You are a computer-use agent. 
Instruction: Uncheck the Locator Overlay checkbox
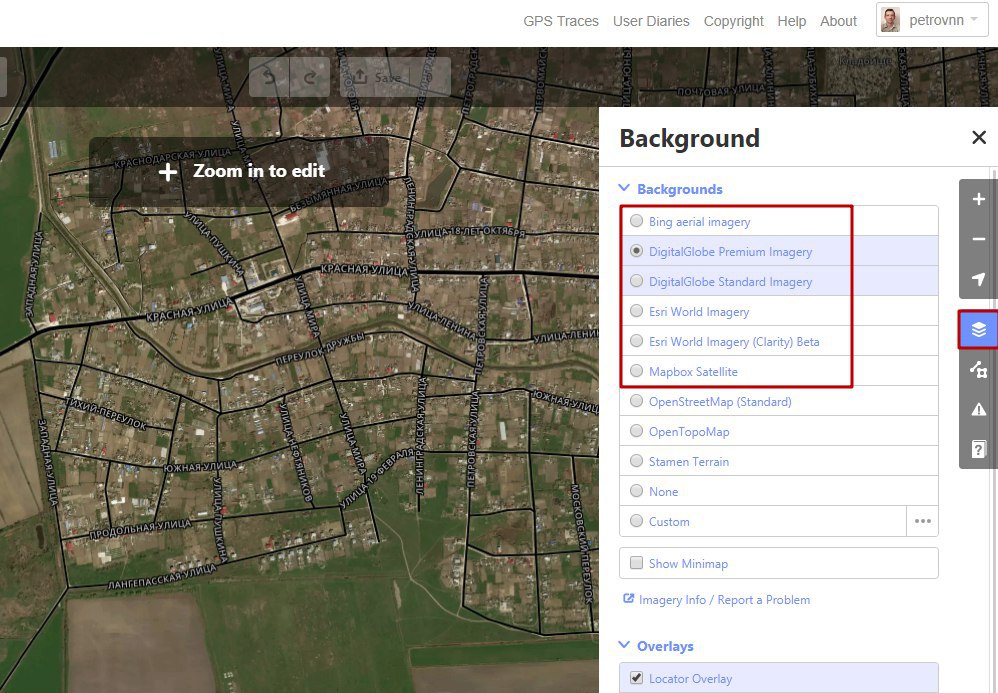pyautogui.click(x=636, y=678)
